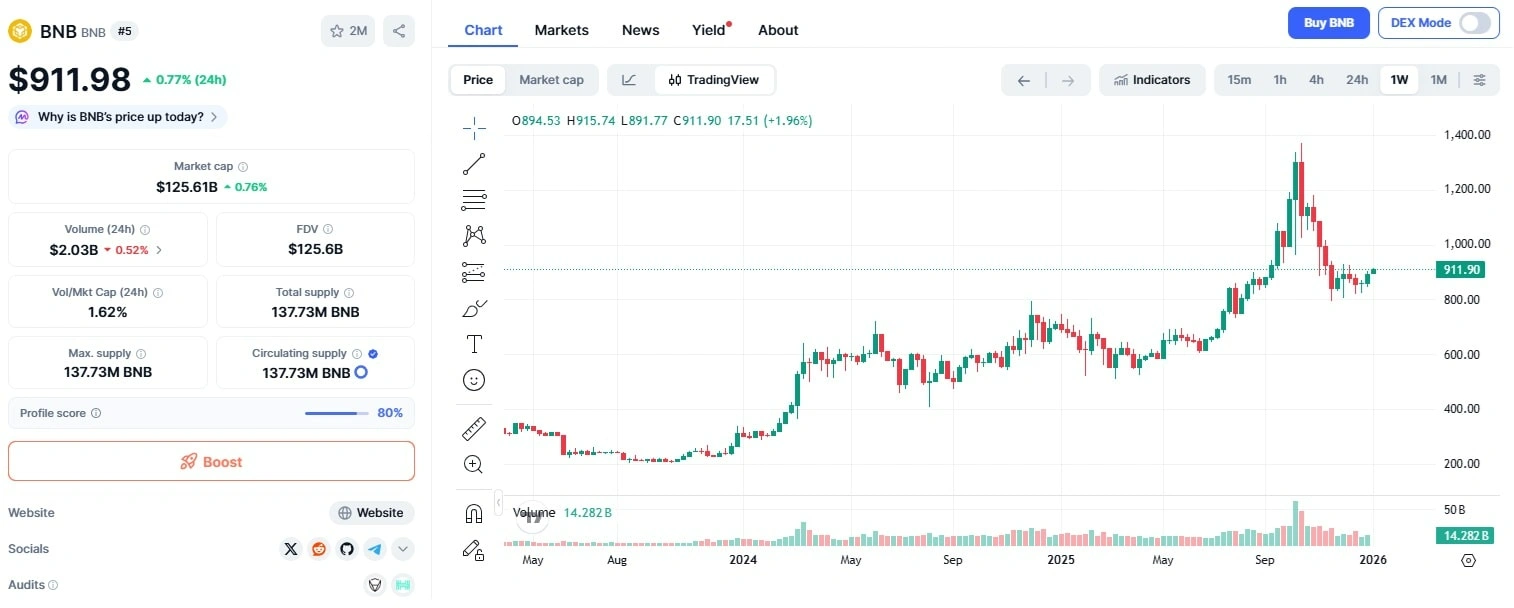
Task: Open the Yield tab
Action: [709, 30]
